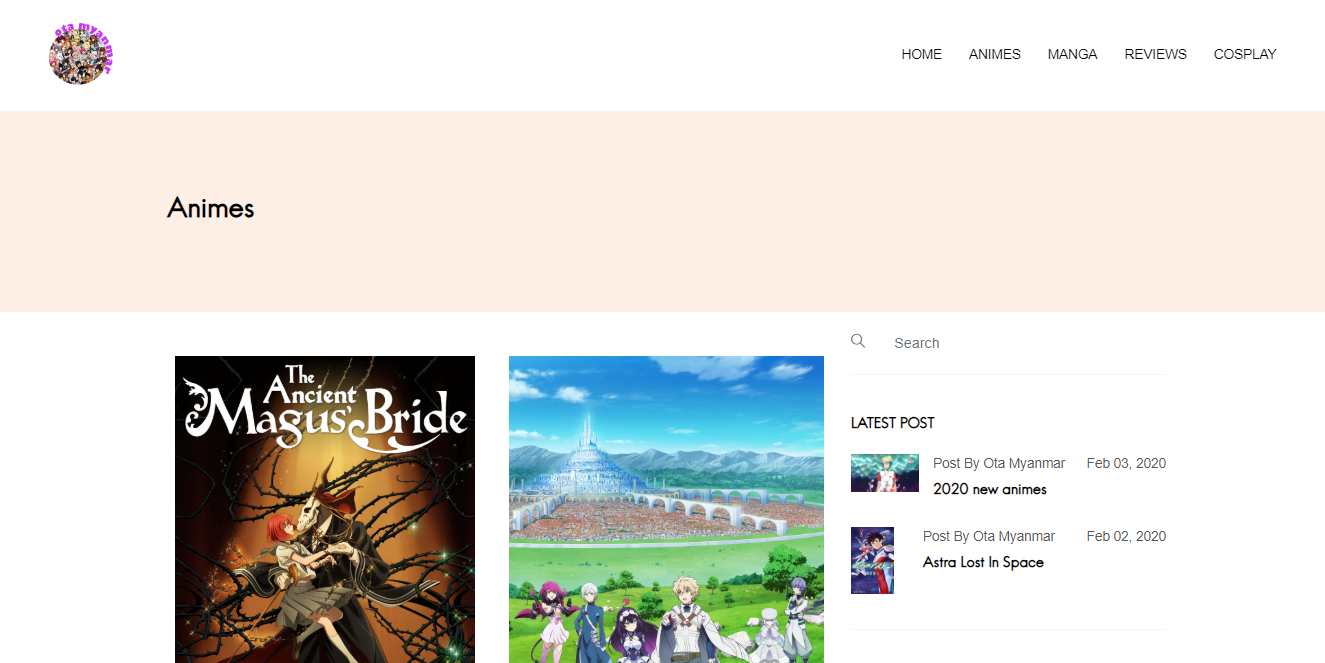Click the Animes page heading
The width and height of the screenshot is (1325, 663).
pyautogui.click(x=211, y=208)
